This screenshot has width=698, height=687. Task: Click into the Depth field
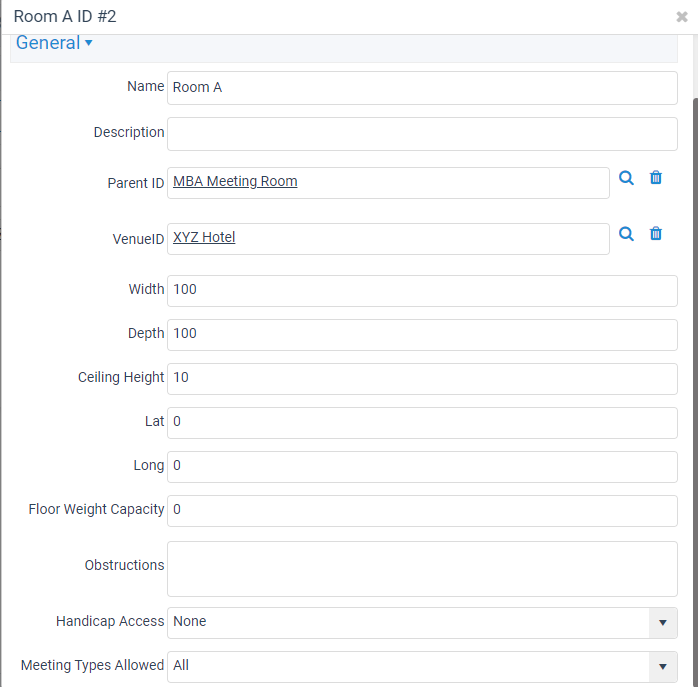pyautogui.click(x=422, y=335)
